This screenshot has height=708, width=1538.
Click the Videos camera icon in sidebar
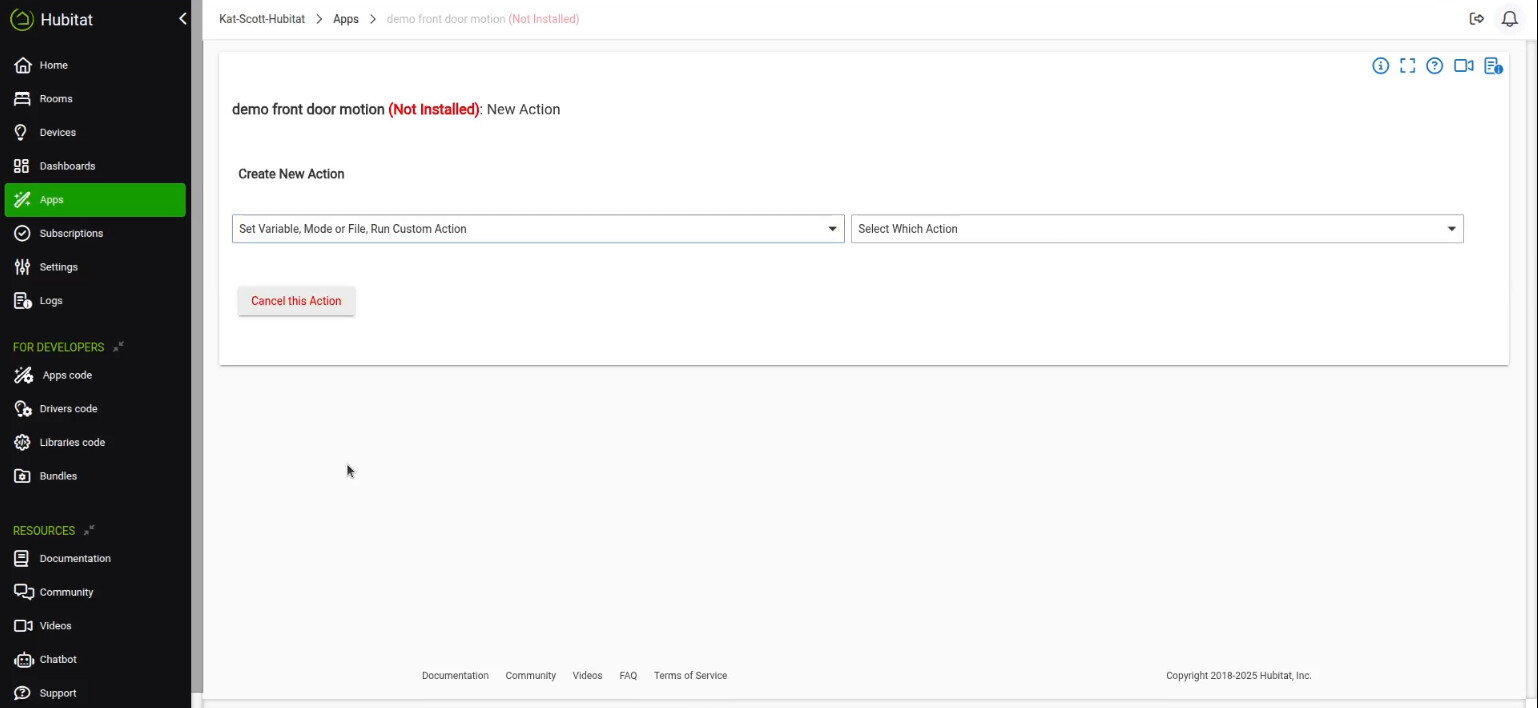coord(23,626)
